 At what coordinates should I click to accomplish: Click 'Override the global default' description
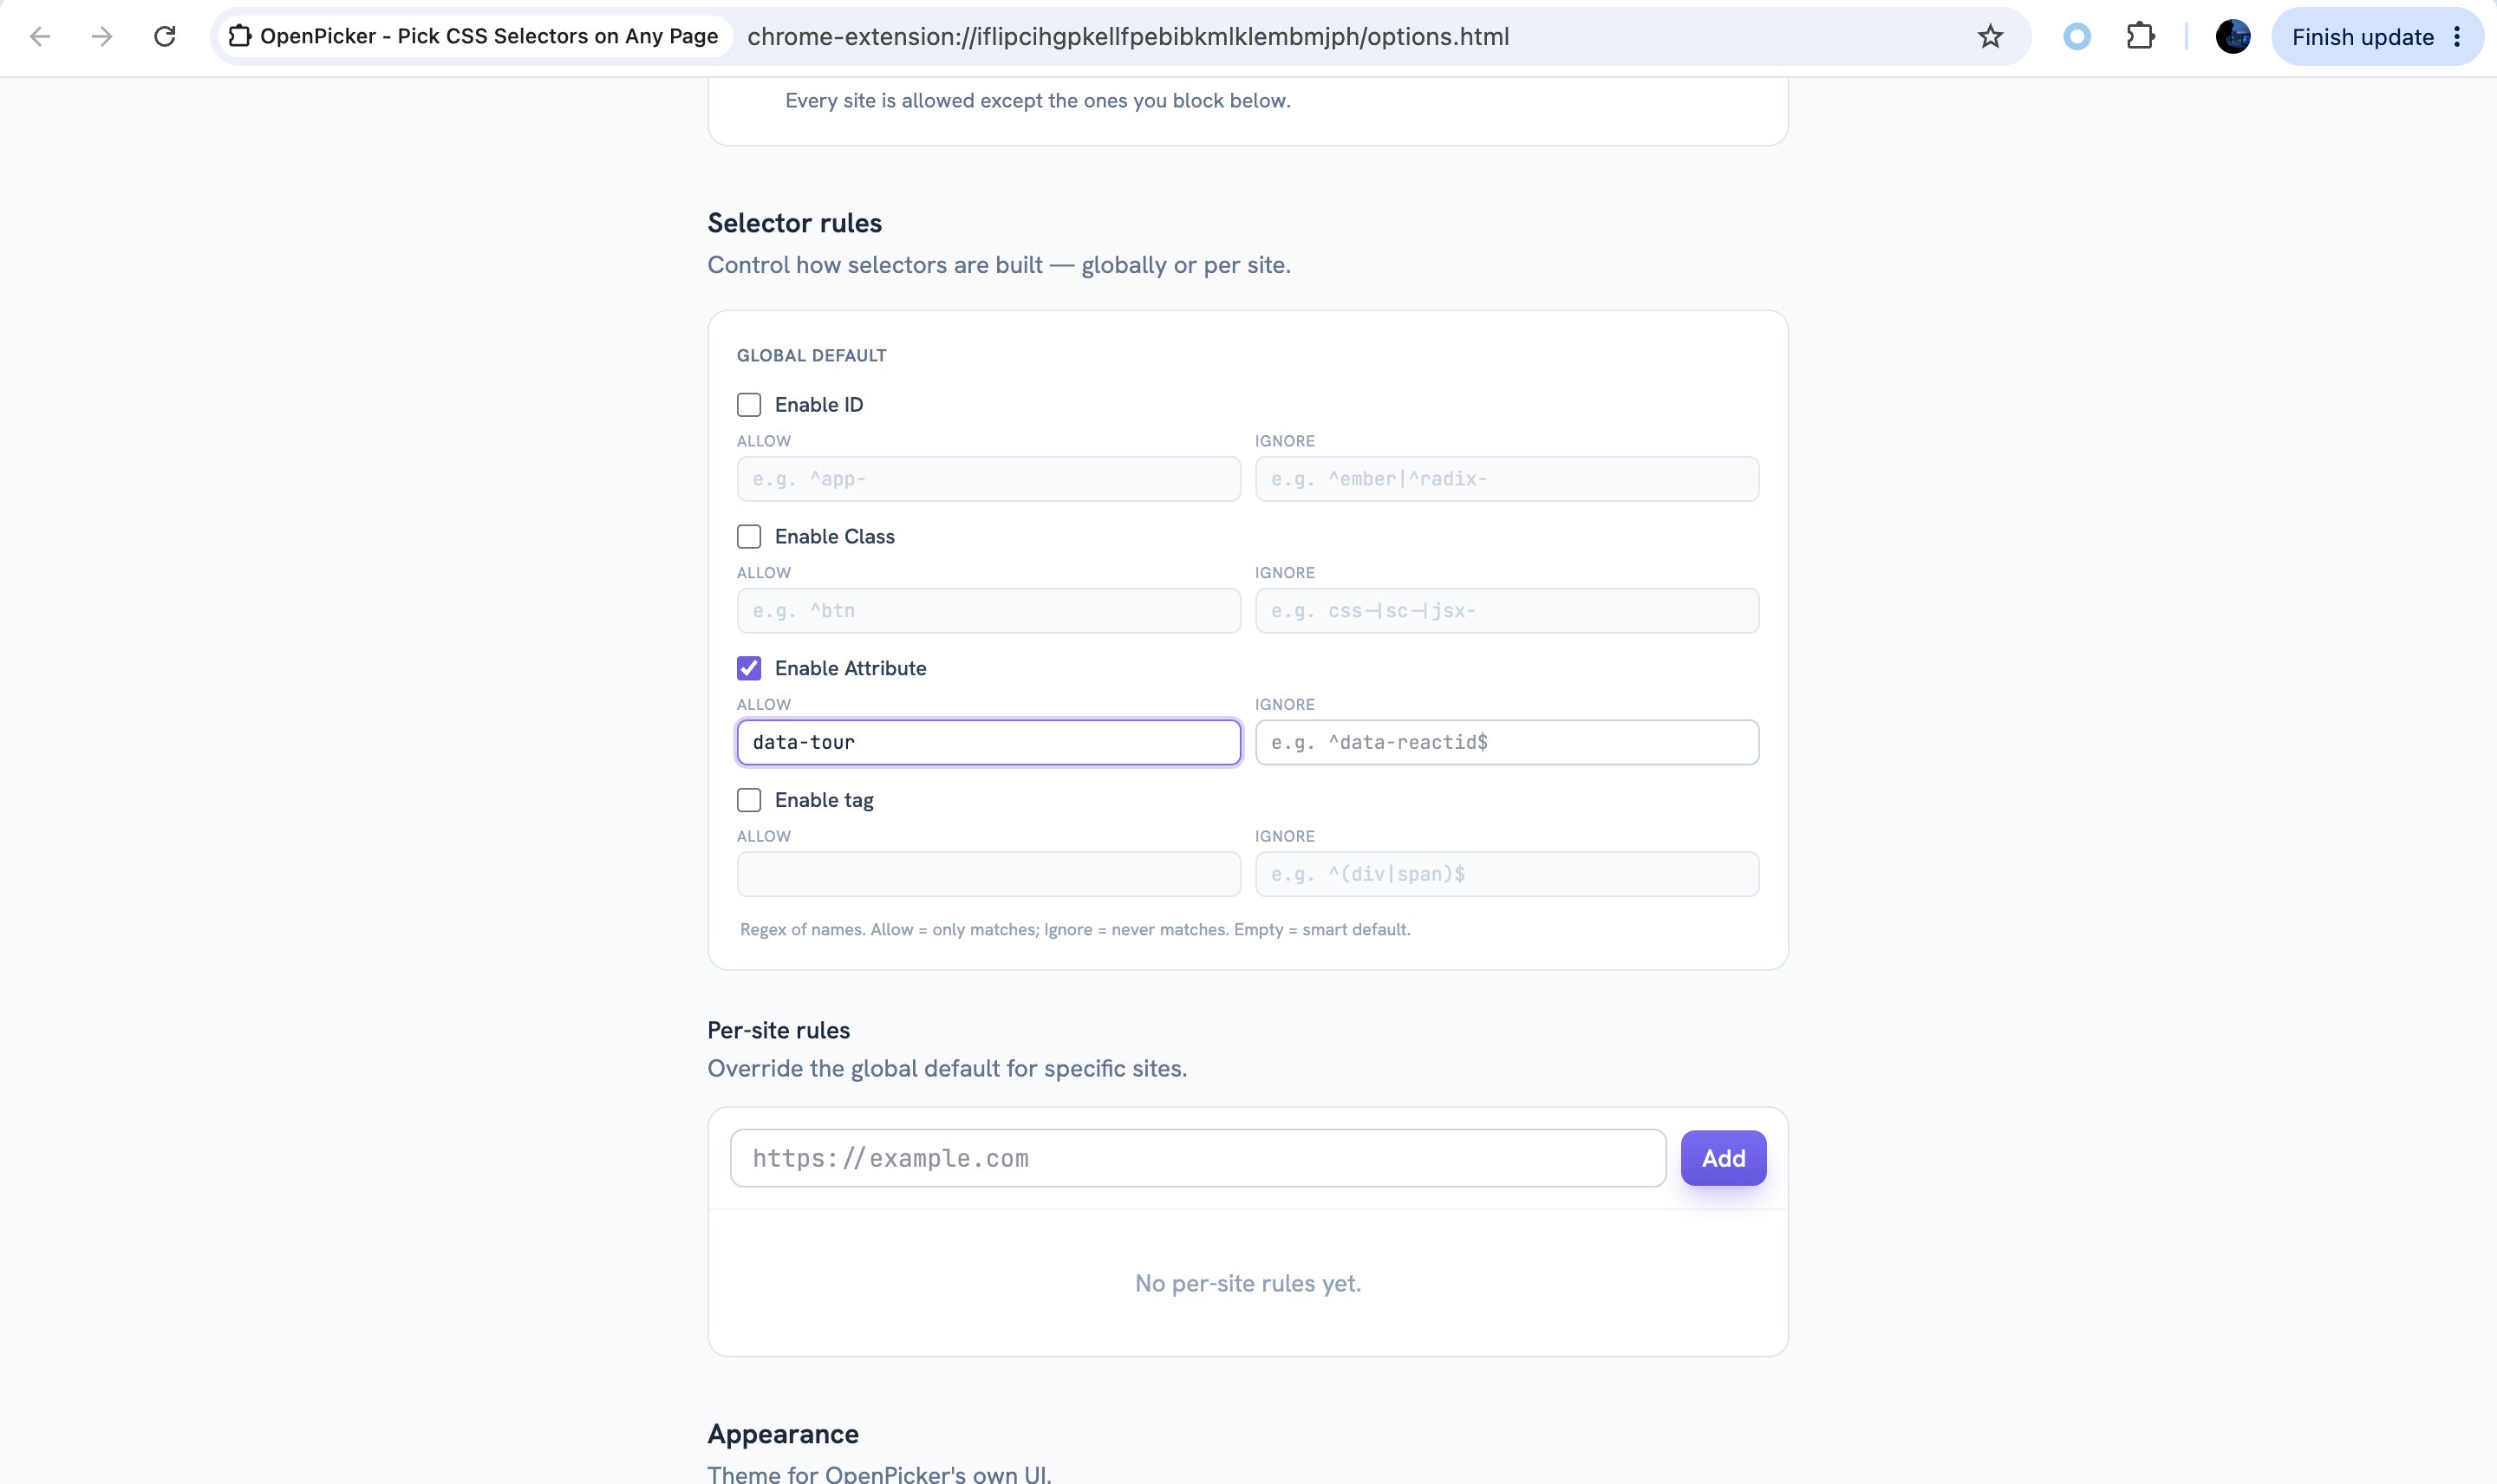tap(947, 1068)
